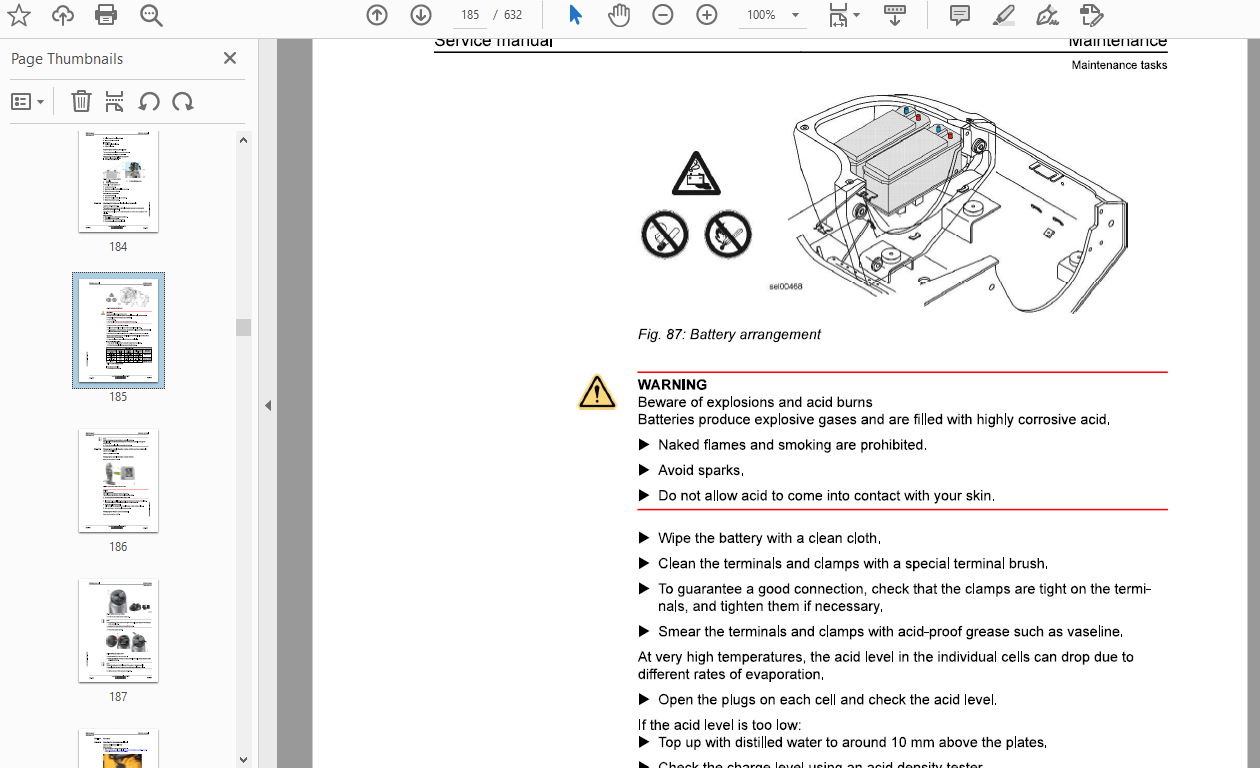This screenshot has width=1260, height=768.
Task: Go to next page with down arrow
Action: [x=421, y=15]
